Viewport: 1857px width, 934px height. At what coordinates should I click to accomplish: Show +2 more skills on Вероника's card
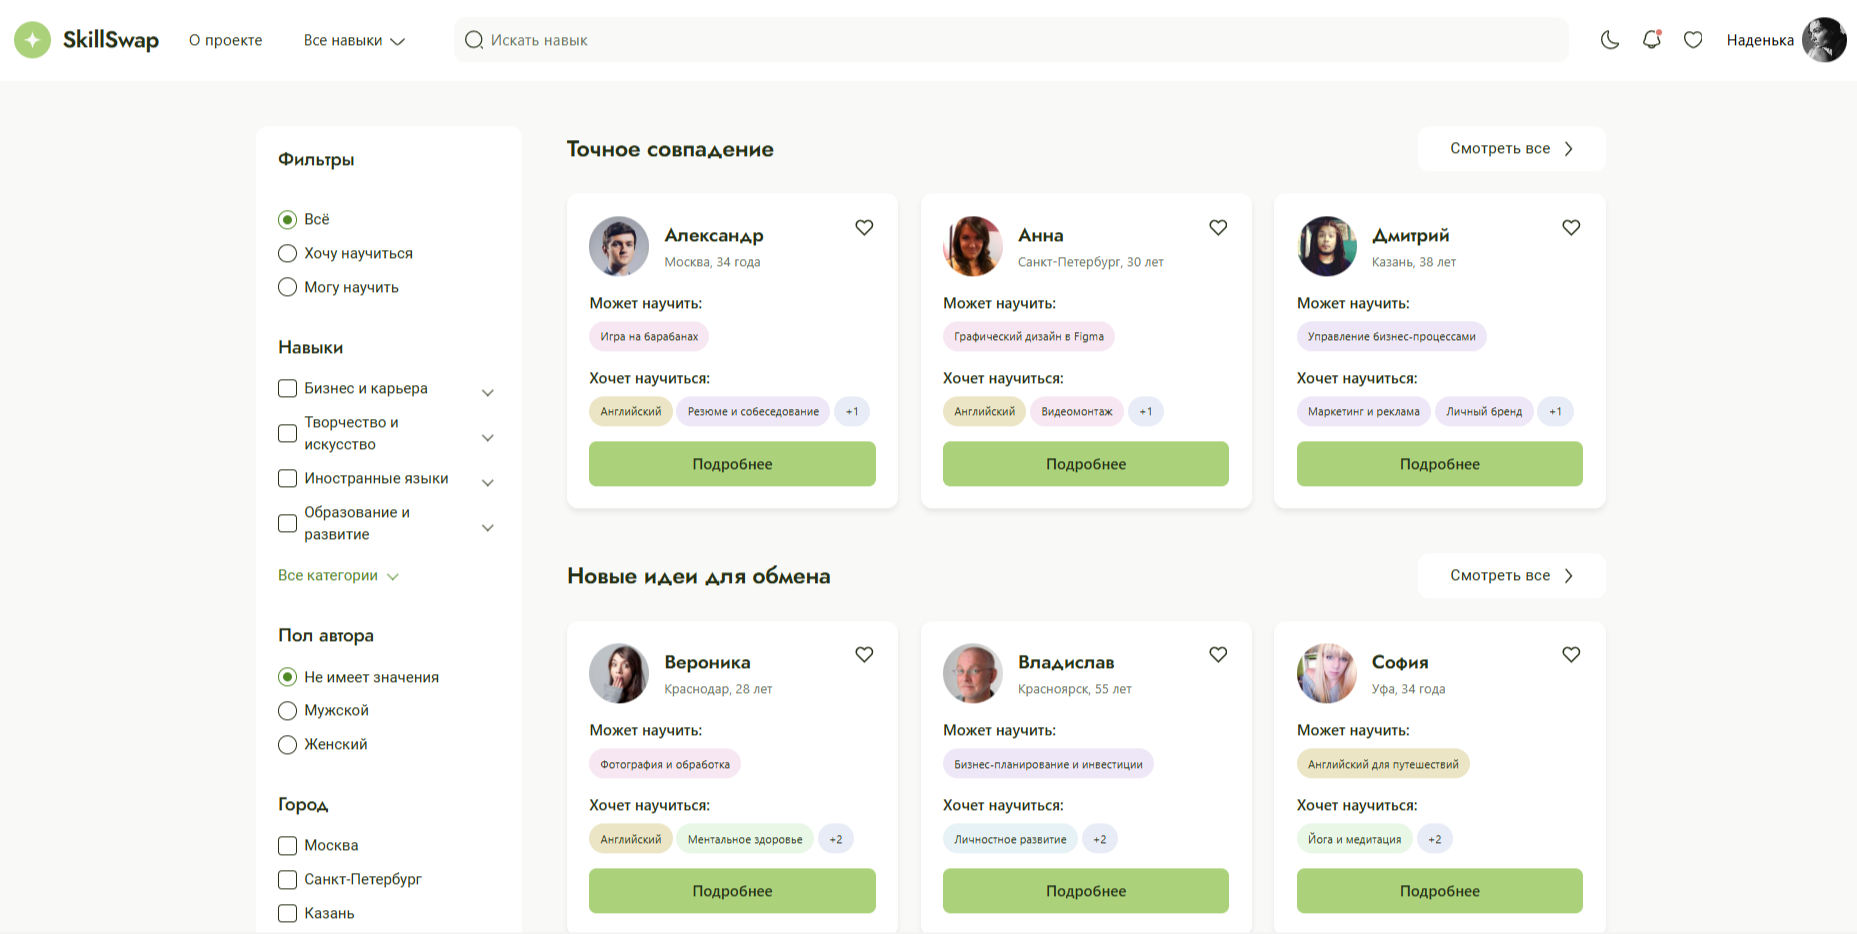coord(836,839)
